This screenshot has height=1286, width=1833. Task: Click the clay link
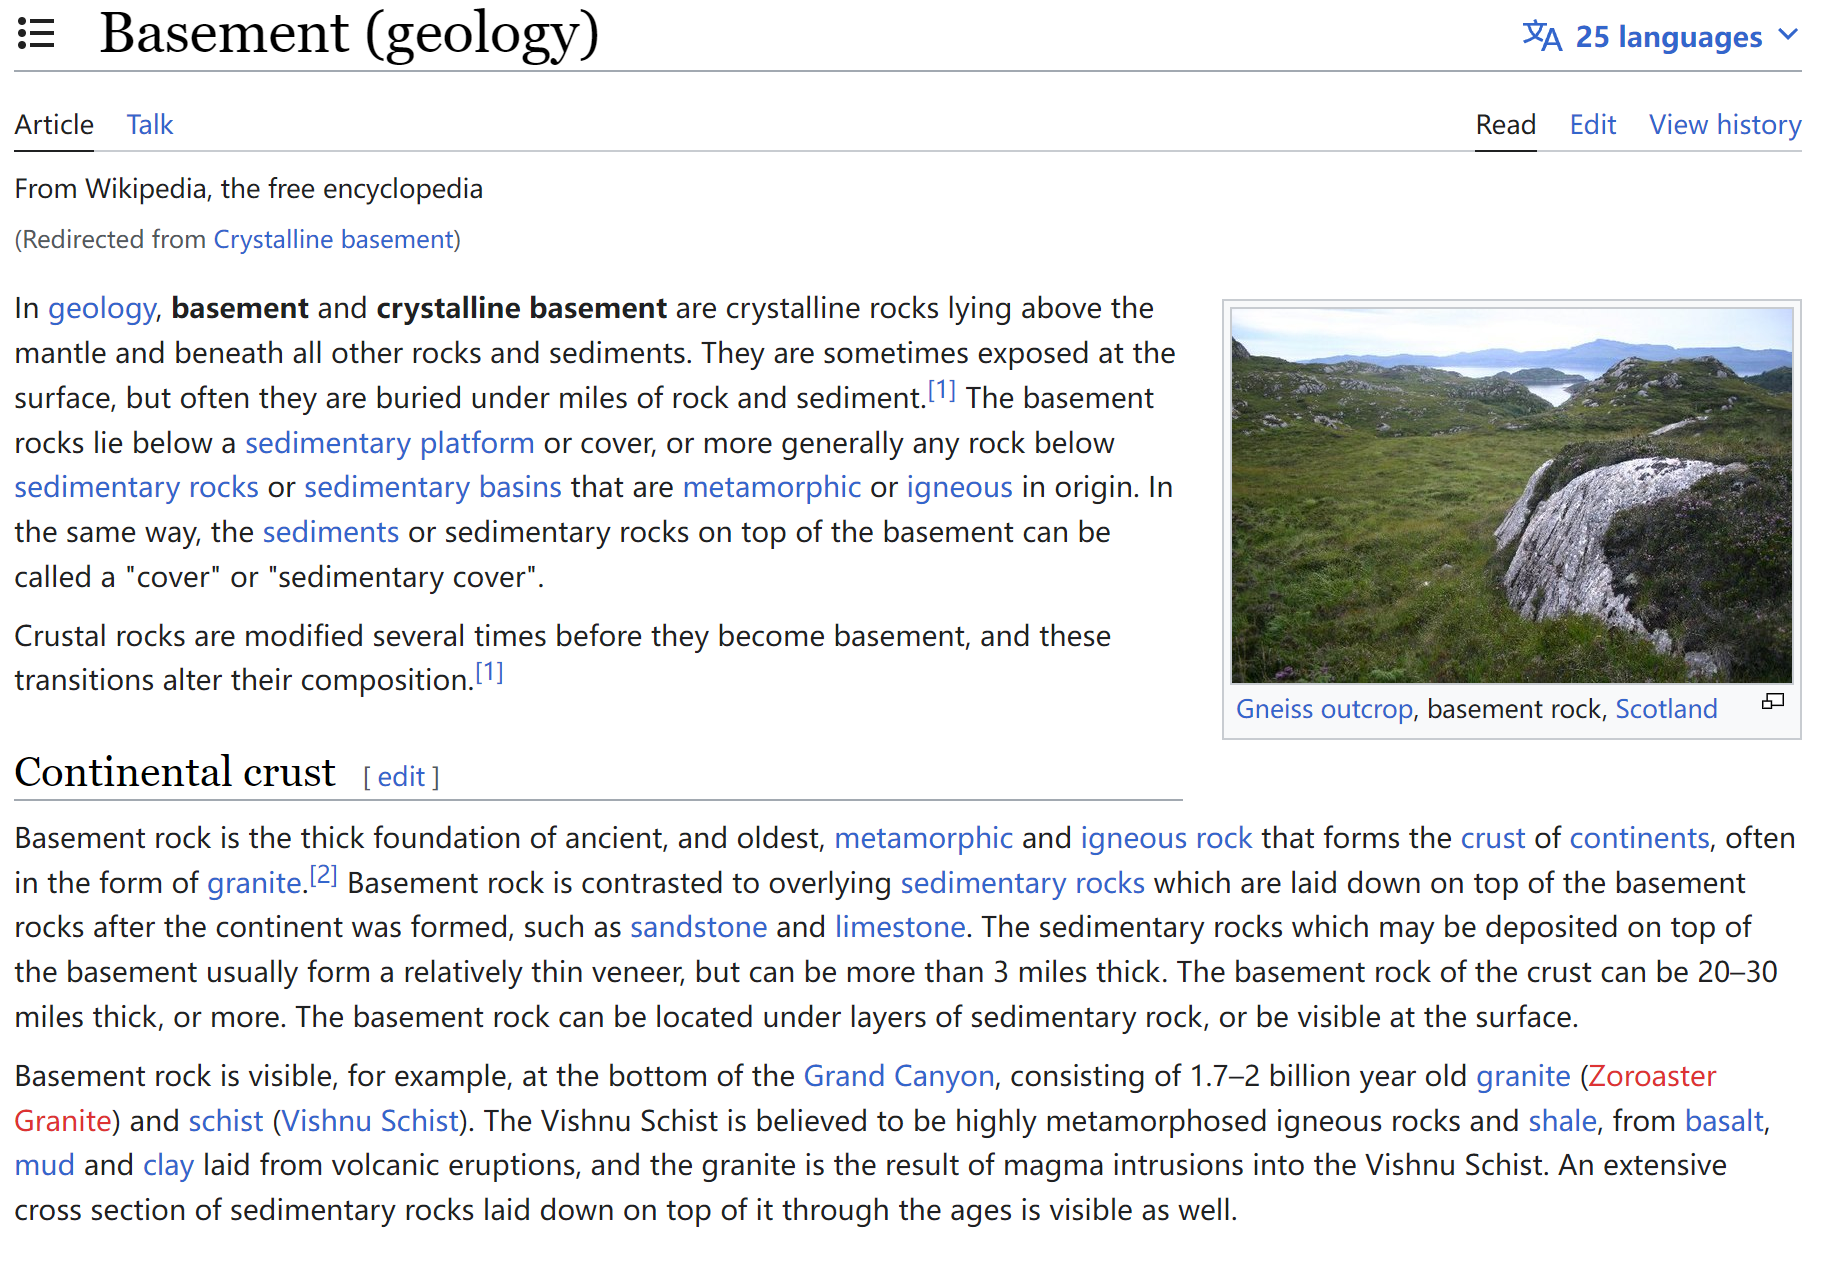168,1165
